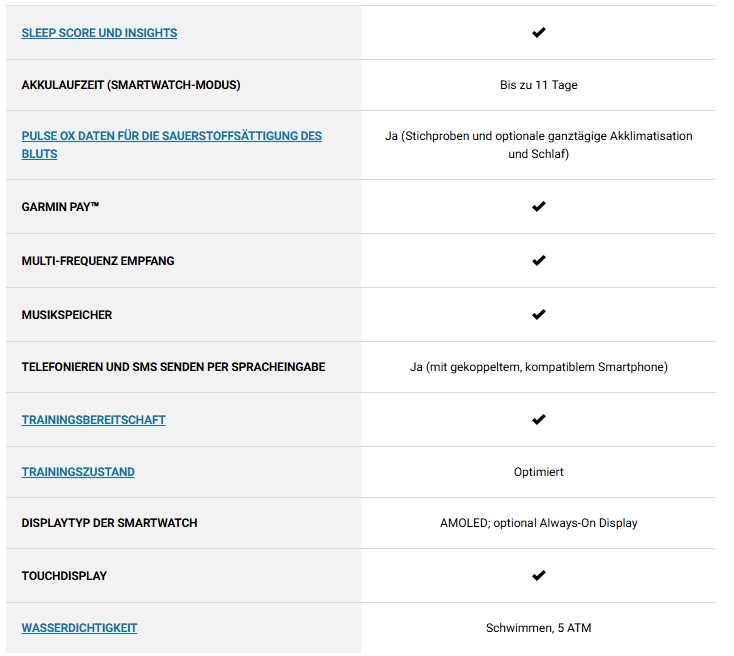
Task: Click the Displaytyp der Smartwatch label
Action: click(109, 523)
